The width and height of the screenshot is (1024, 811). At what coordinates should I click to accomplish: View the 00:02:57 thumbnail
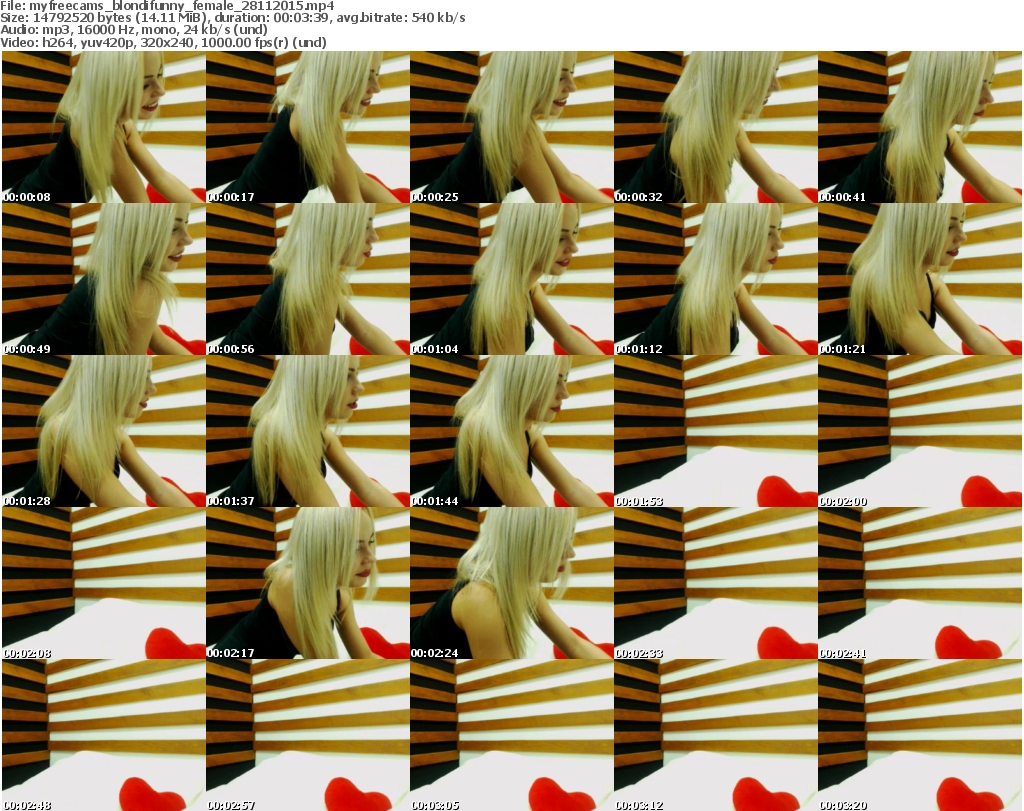[x=308, y=735]
